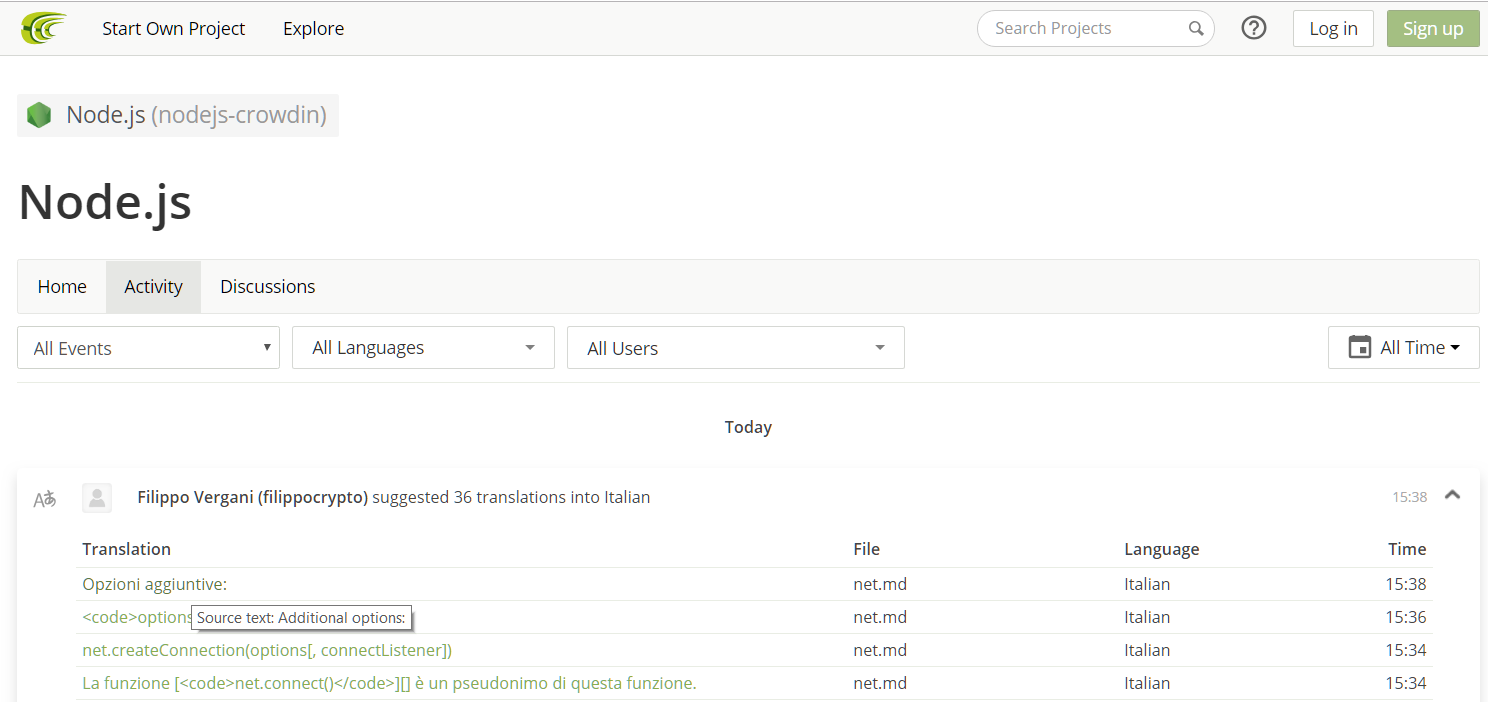Click the green Sign up button
Viewport: 1488px width, 702px height.
1432,29
